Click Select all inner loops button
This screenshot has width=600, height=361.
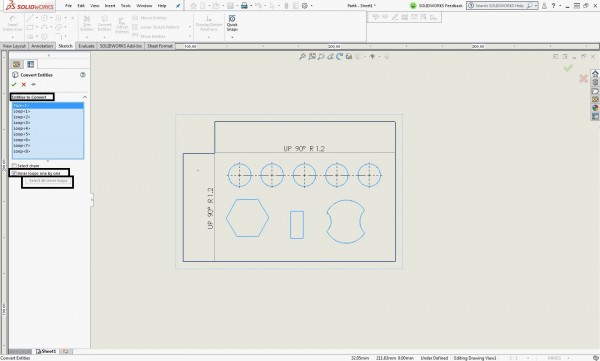click(x=48, y=181)
